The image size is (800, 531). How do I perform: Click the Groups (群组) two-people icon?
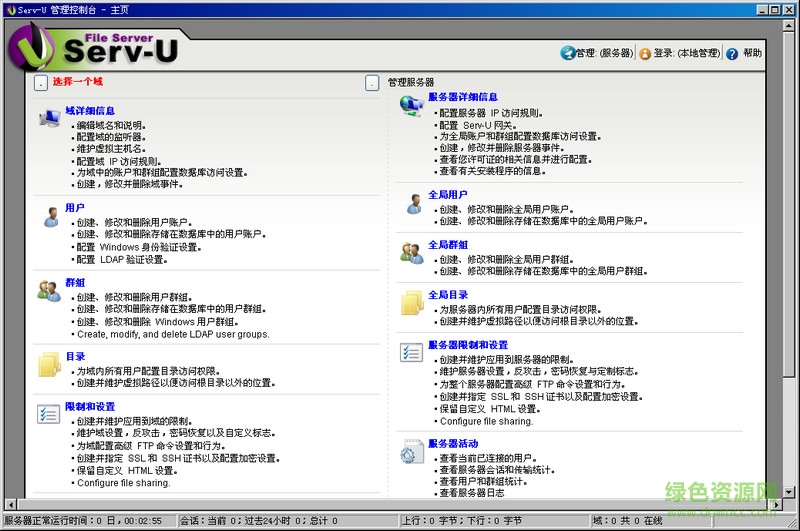coord(49,291)
